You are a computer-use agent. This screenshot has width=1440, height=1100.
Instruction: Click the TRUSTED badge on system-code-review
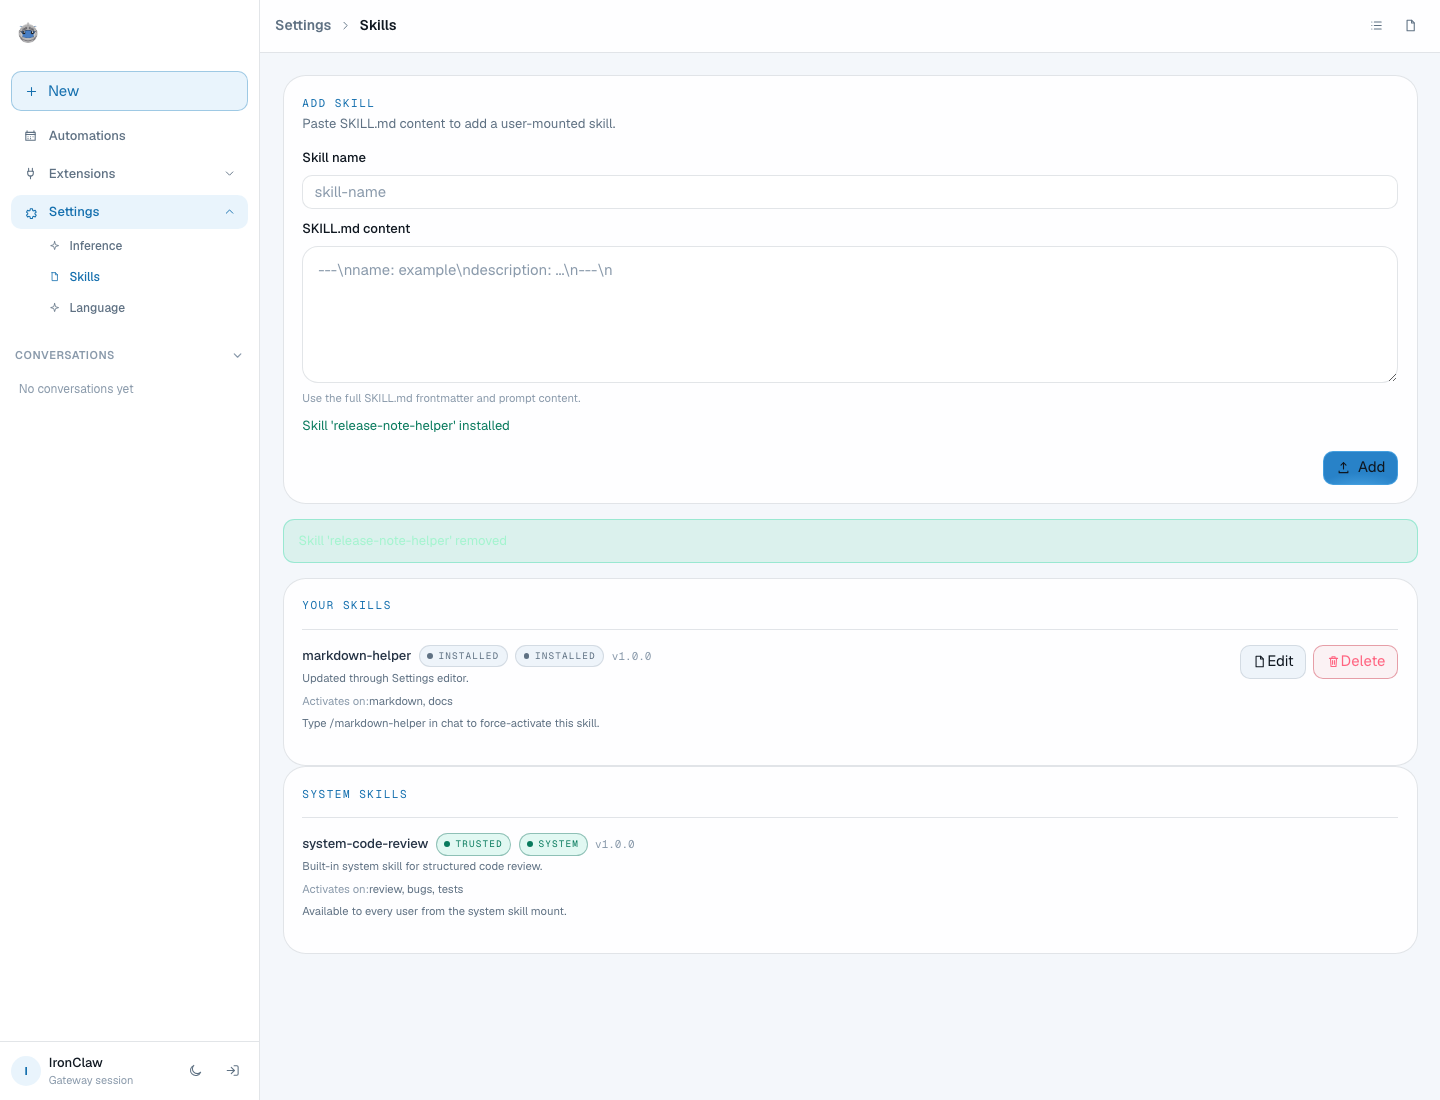click(473, 845)
